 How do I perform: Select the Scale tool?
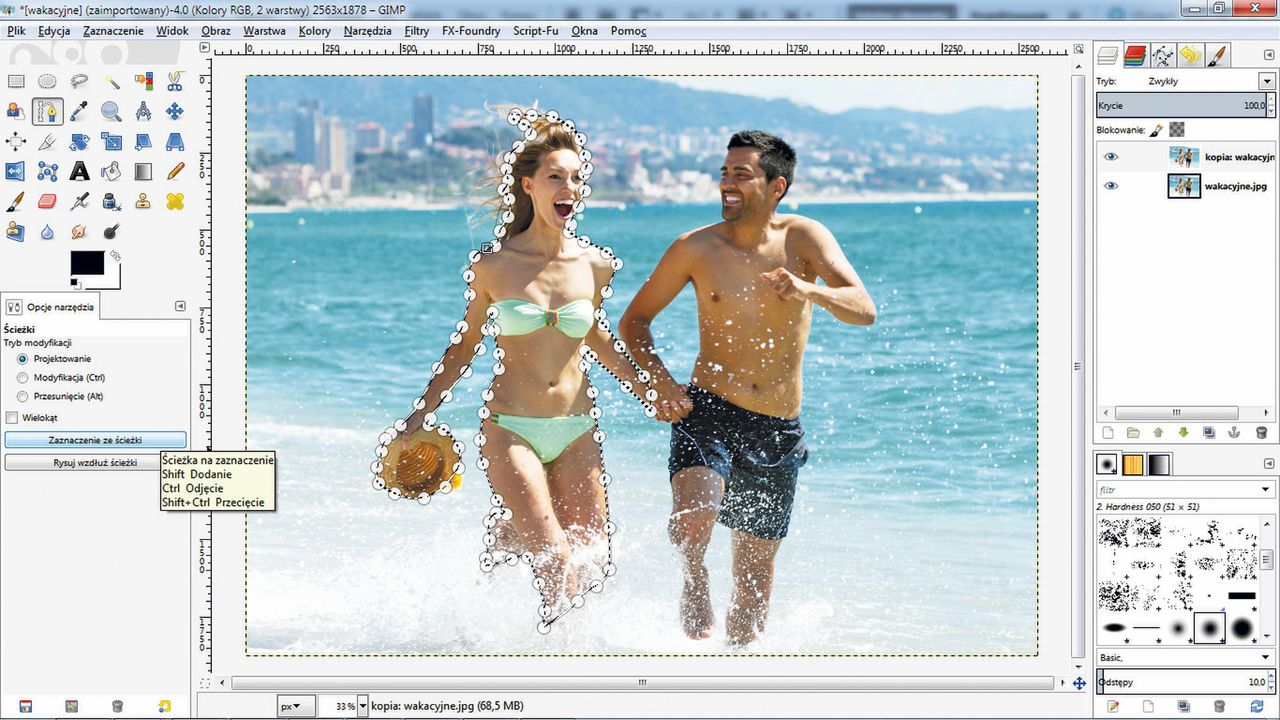pos(111,141)
